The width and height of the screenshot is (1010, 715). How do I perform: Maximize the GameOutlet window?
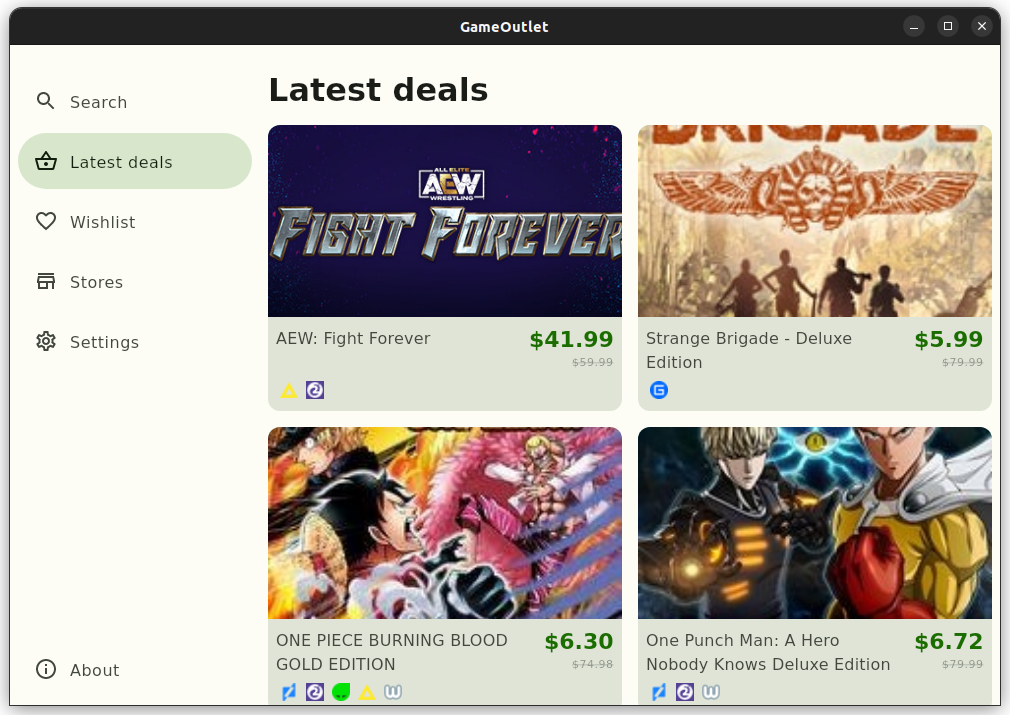click(x=948, y=26)
